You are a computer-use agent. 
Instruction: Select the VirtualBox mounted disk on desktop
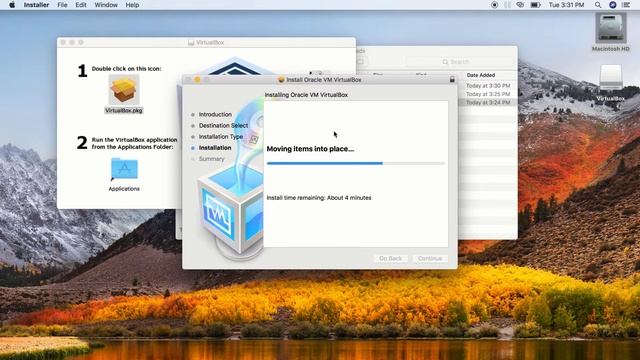coord(611,78)
